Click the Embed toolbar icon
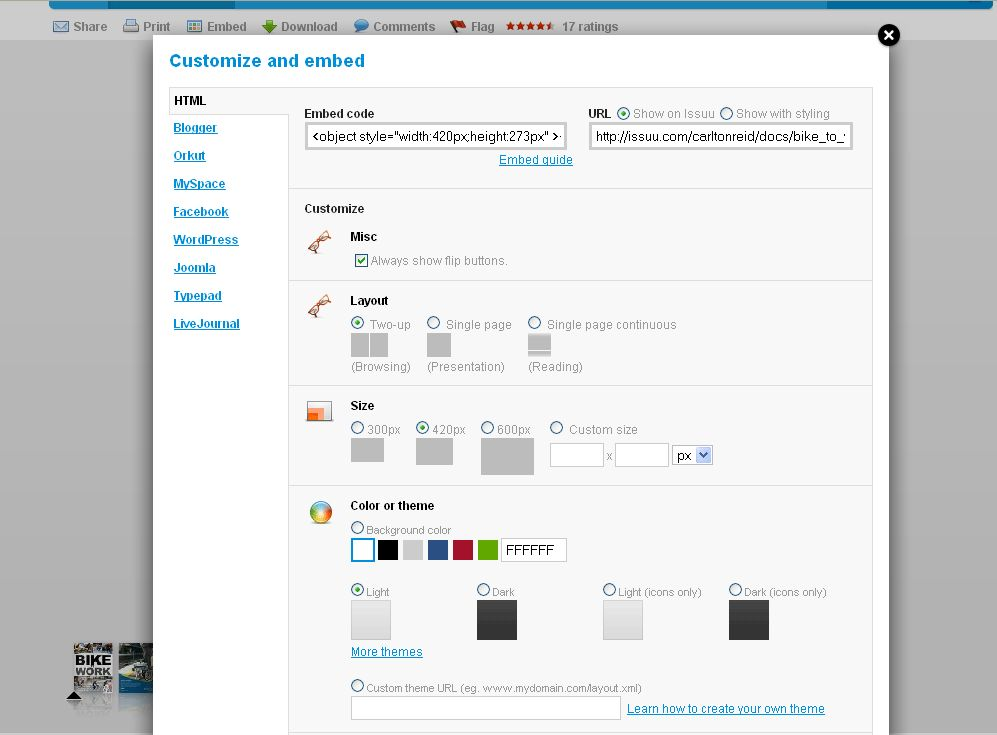This screenshot has height=735, width=997. coord(195,27)
